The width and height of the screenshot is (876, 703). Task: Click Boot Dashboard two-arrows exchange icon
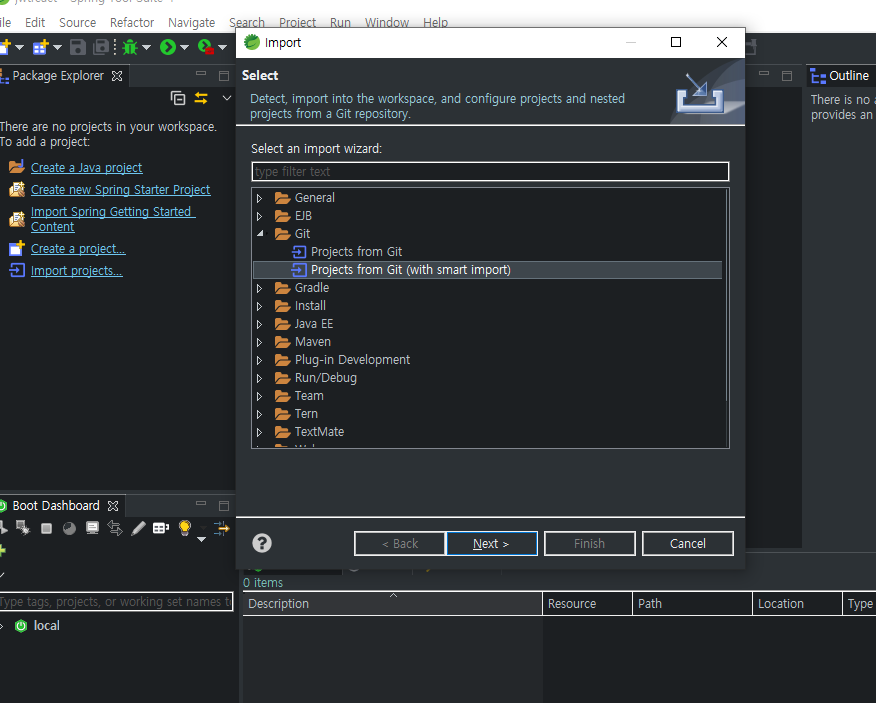point(115,528)
